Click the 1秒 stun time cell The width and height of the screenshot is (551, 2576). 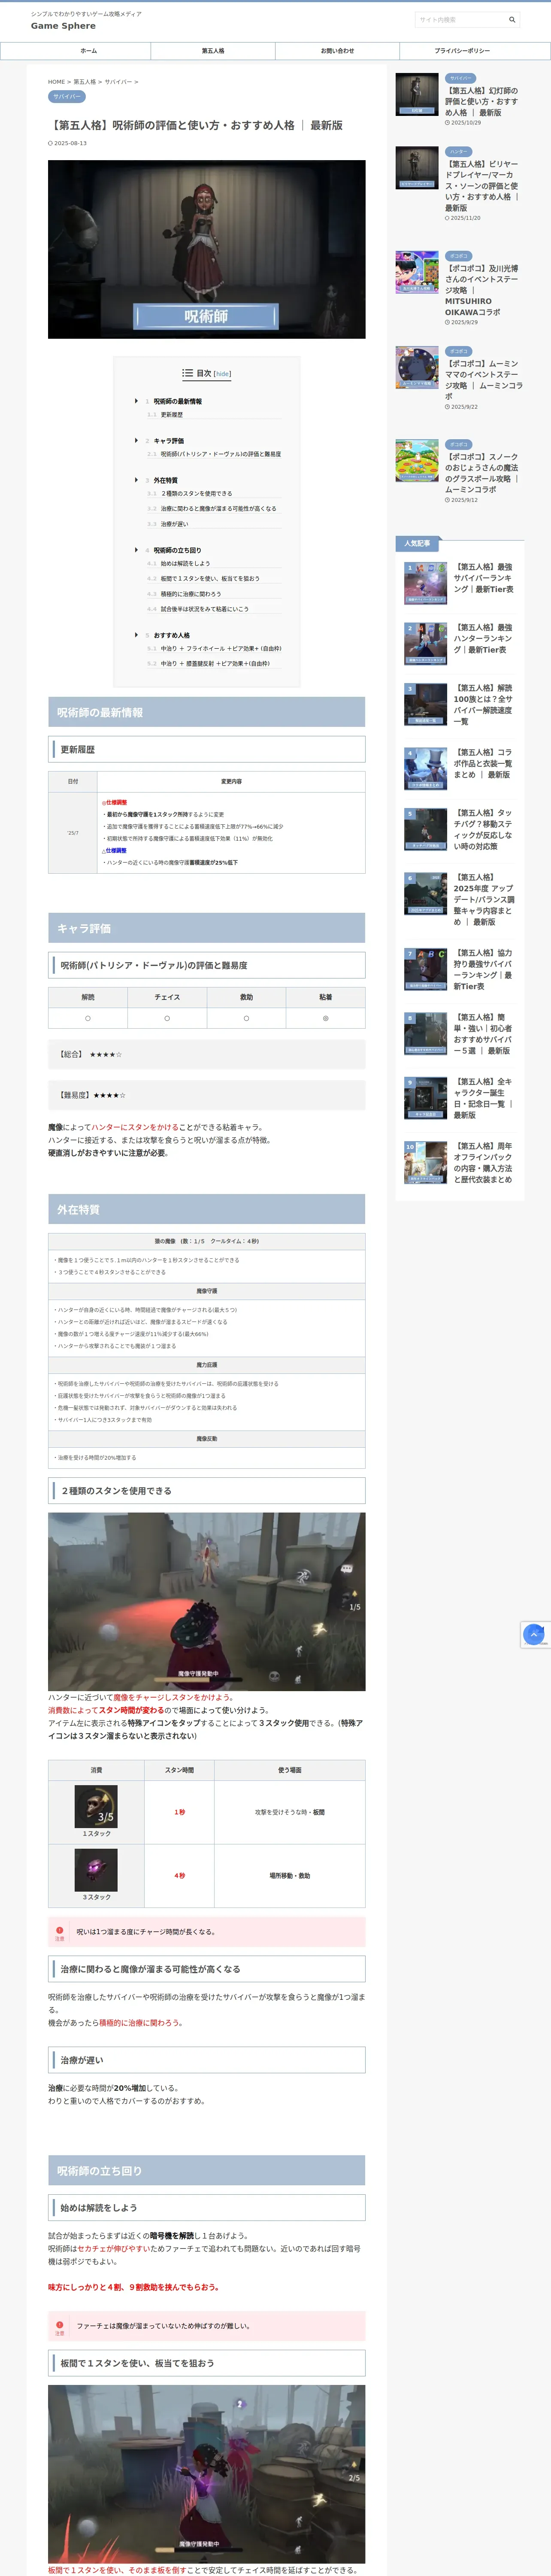pos(180,1812)
